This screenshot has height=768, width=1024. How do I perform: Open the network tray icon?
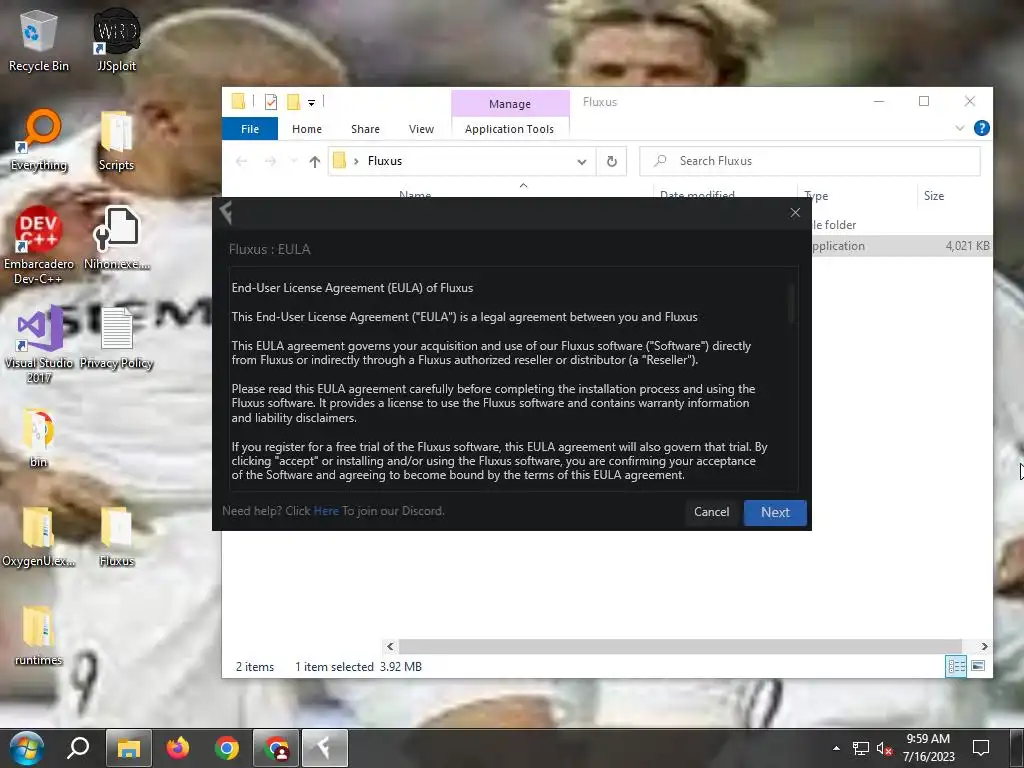point(861,749)
